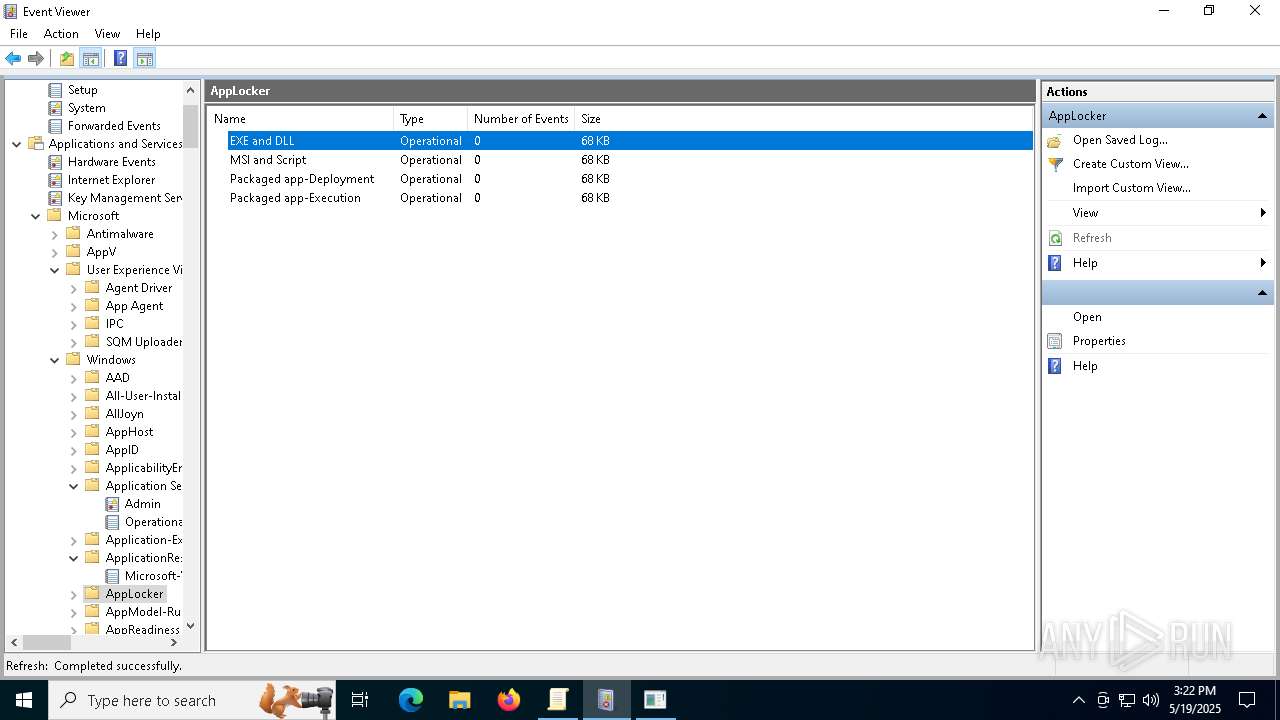Sort by the Type column header
1280x720 pixels.
point(430,119)
